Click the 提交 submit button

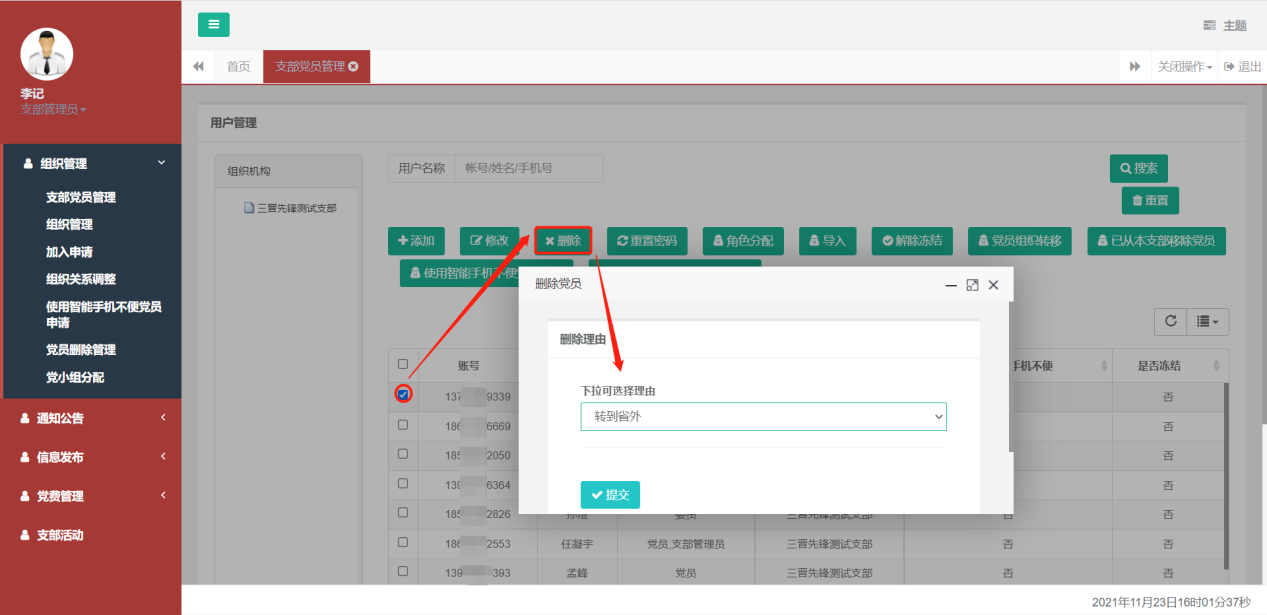610,495
